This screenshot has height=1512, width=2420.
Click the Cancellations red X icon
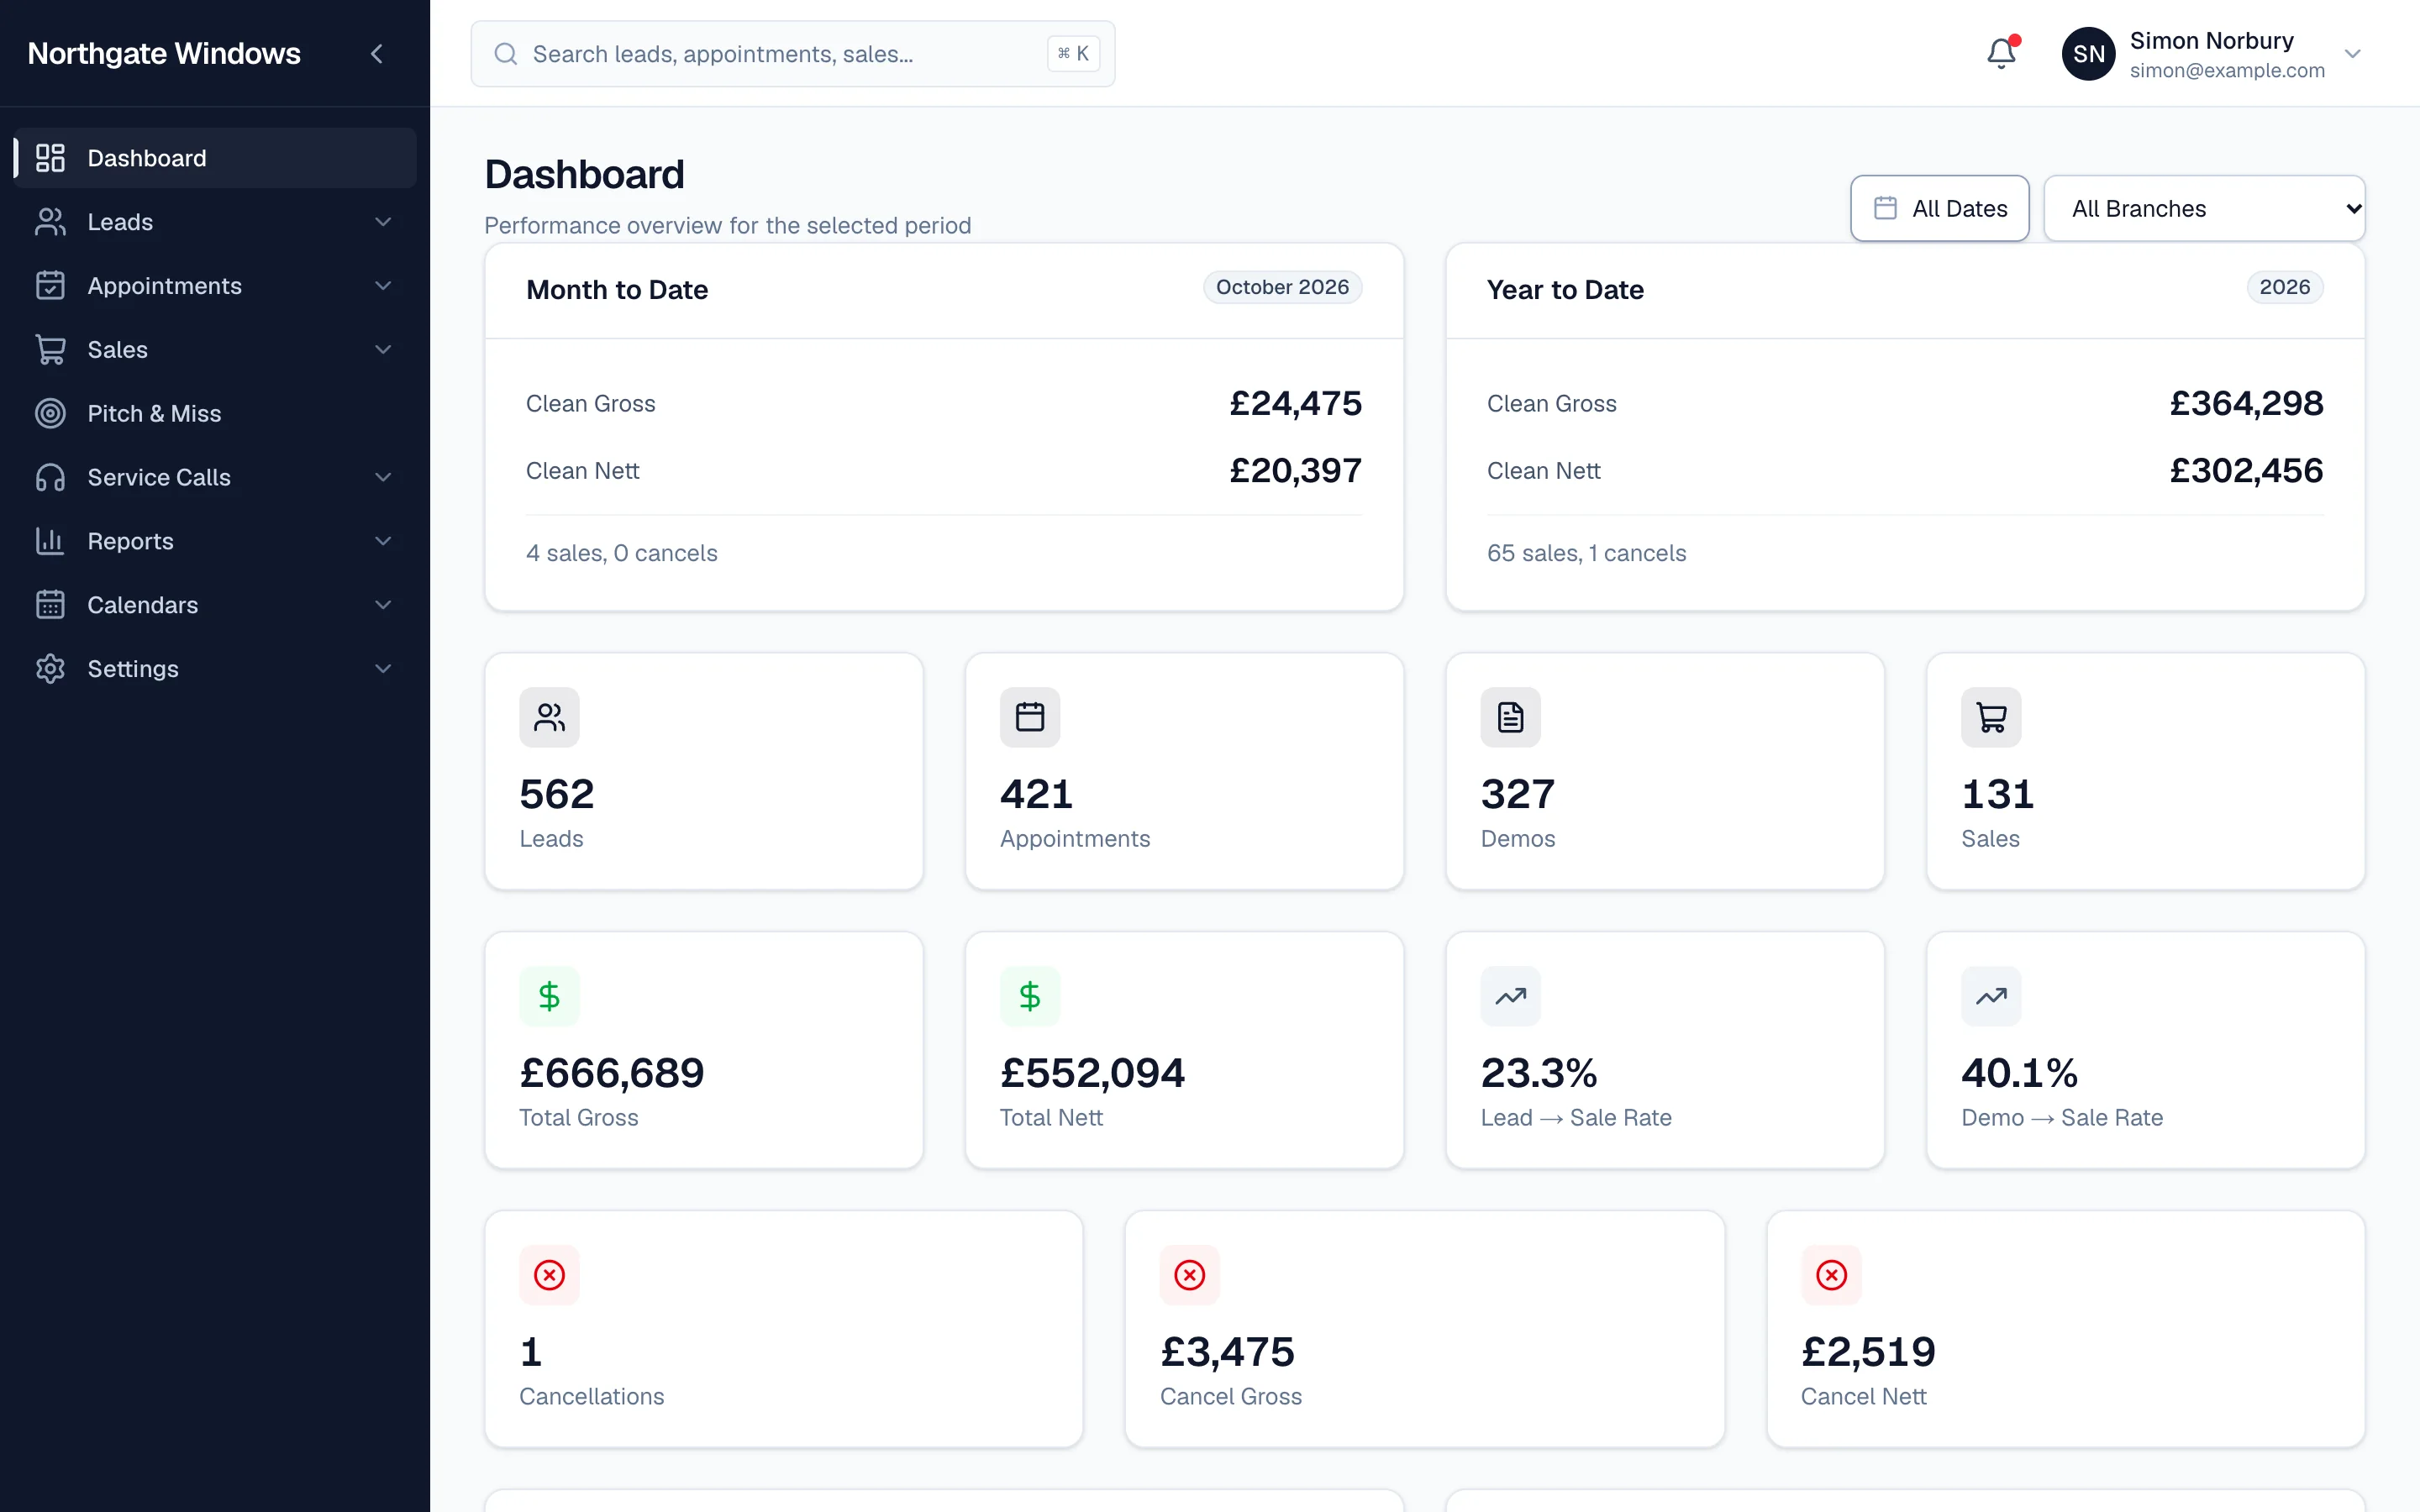click(549, 1275)
